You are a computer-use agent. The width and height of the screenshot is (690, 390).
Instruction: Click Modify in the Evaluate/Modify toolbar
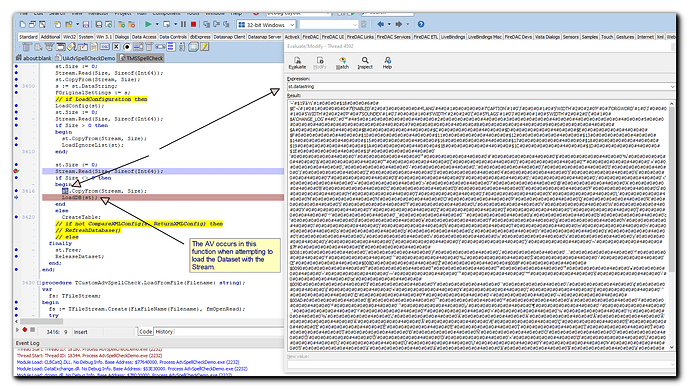click(320, 63)
